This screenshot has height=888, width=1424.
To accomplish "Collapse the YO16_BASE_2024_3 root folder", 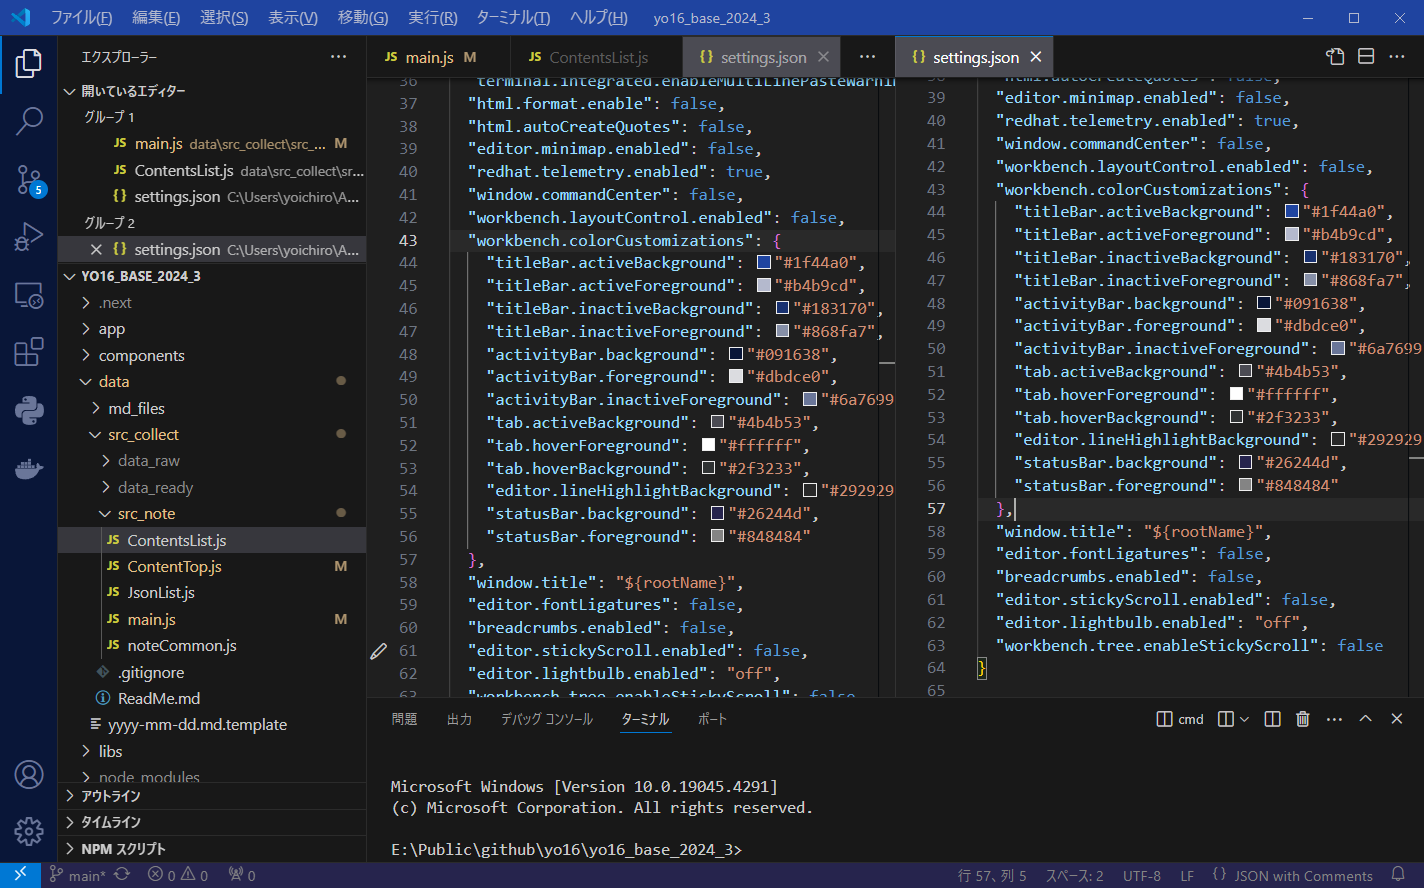I will click(70, 276).
